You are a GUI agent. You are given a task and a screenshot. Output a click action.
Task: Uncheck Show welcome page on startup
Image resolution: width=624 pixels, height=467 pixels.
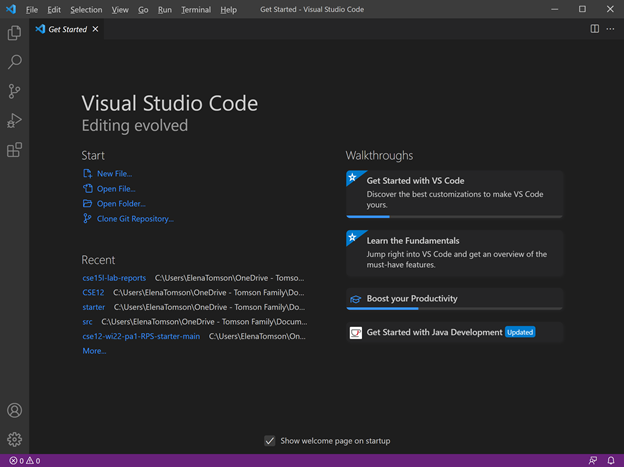point(269,441)
